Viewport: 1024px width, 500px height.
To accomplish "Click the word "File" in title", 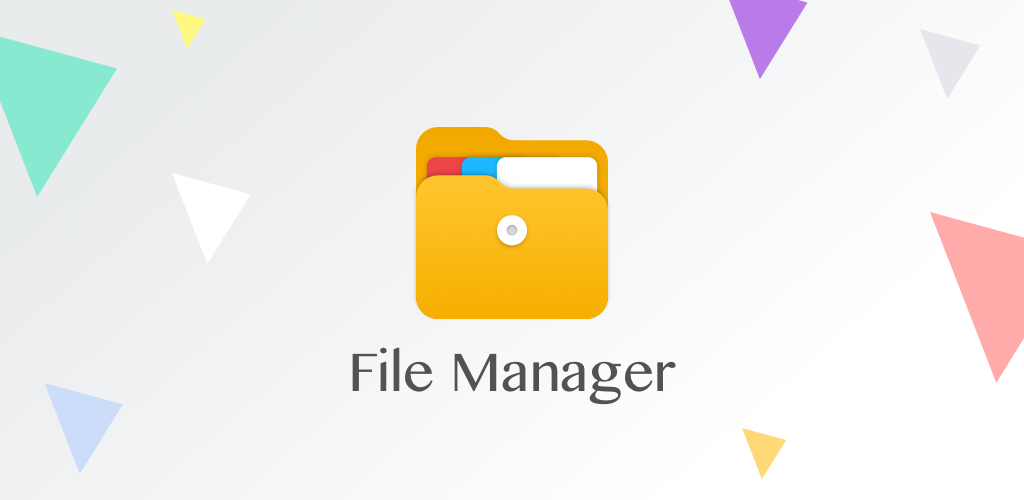I will (x=391, y=372).
